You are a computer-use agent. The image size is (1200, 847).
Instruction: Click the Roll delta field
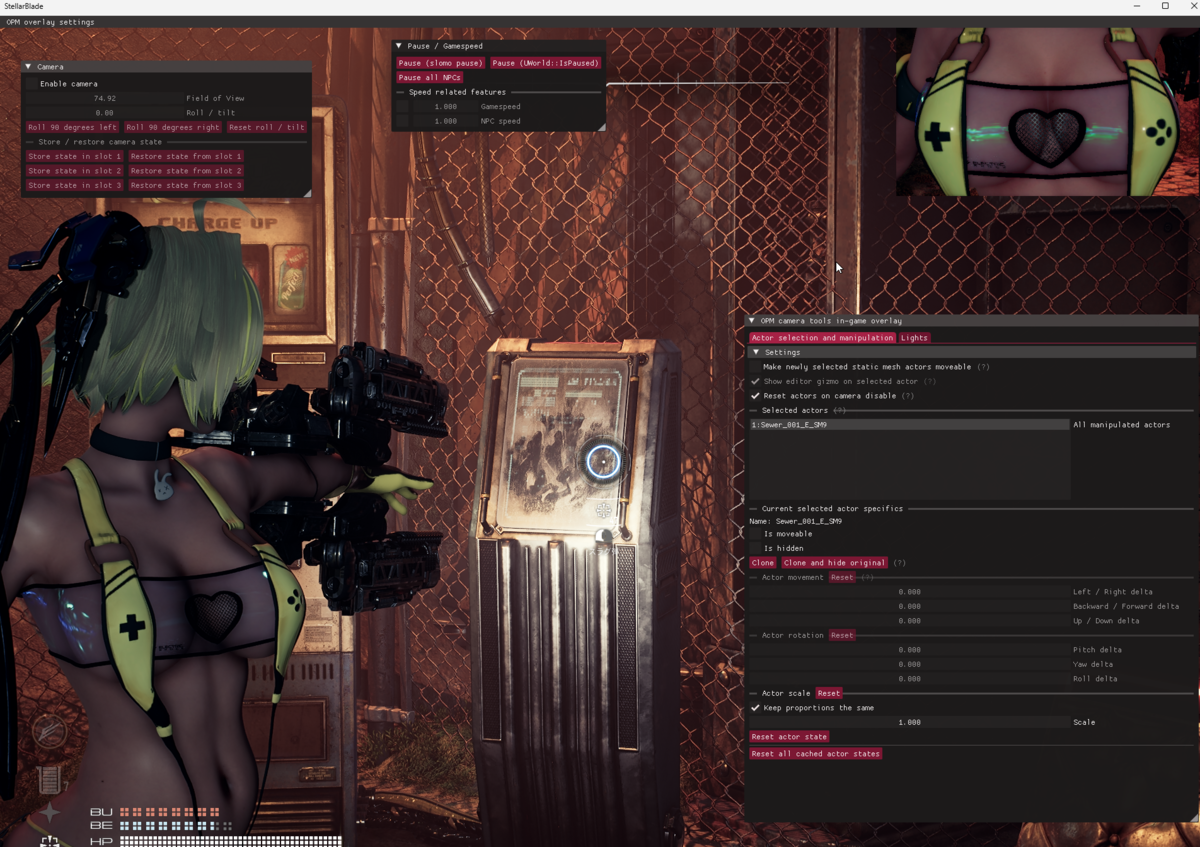pos(909,679)
